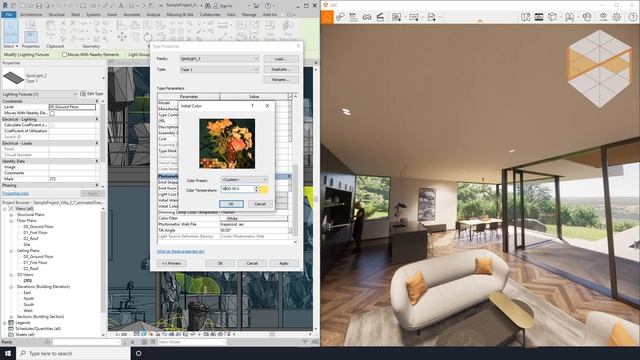This screenshot has height=360, width=640.
Task: Click the Edit Type icon in Properties panel
Action: [83, 94]
